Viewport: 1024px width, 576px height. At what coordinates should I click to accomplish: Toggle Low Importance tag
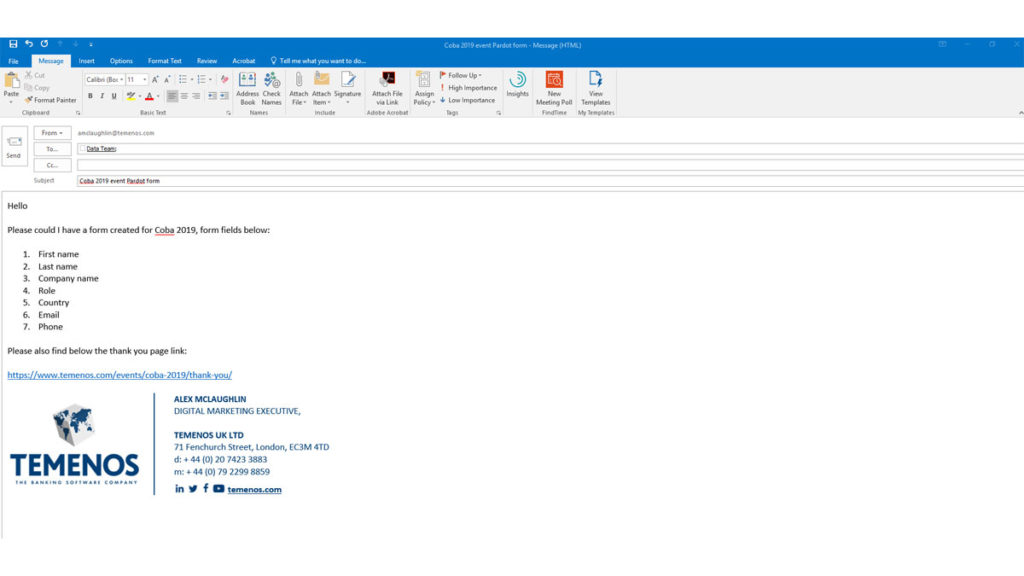tap(467, 100)
